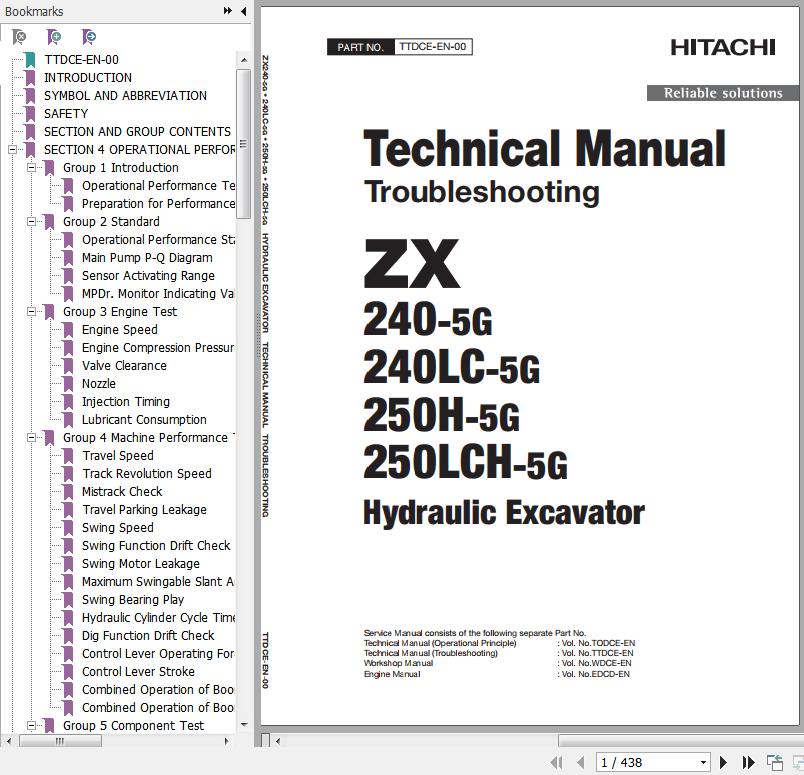Viewport: 804px width, 775px height.
Task: Open Travel Parking Leakage bookmark
Action: [x=144, y=510]
